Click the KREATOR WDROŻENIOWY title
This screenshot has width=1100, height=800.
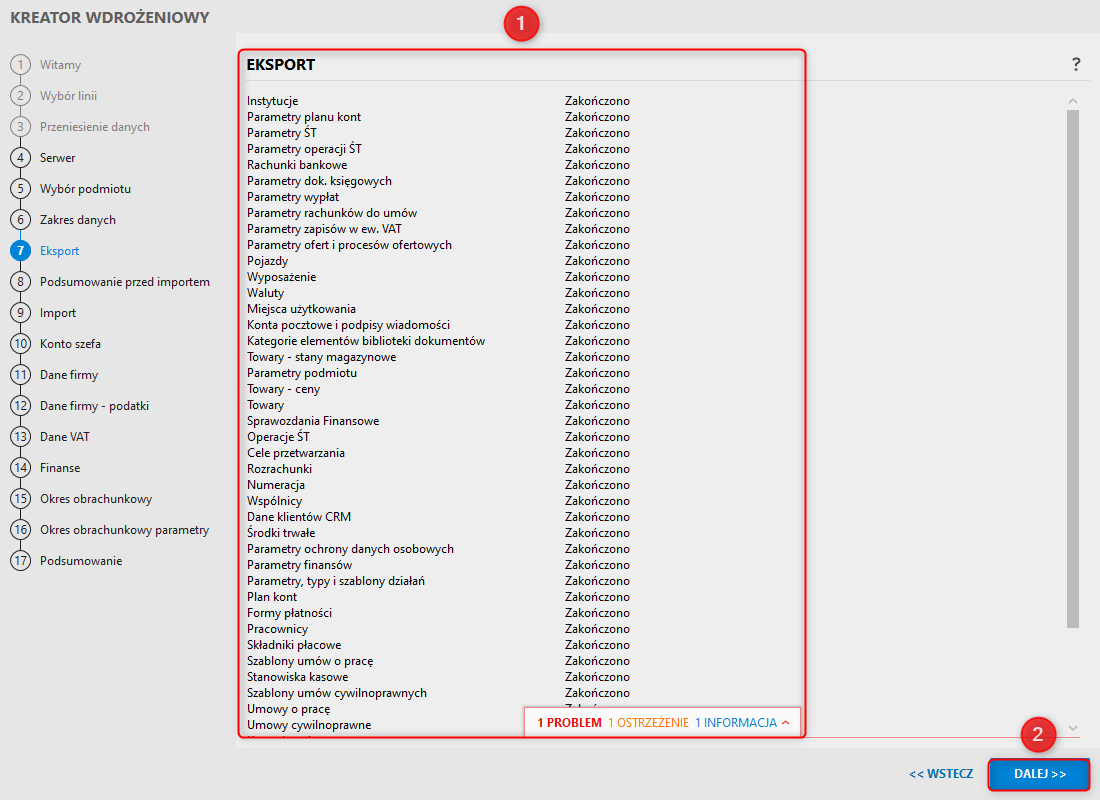tap(109, 18)
